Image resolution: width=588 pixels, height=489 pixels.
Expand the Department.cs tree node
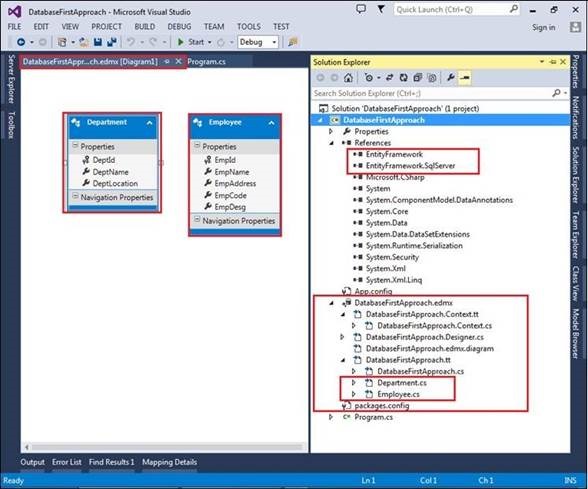click(x=354, y=382)
